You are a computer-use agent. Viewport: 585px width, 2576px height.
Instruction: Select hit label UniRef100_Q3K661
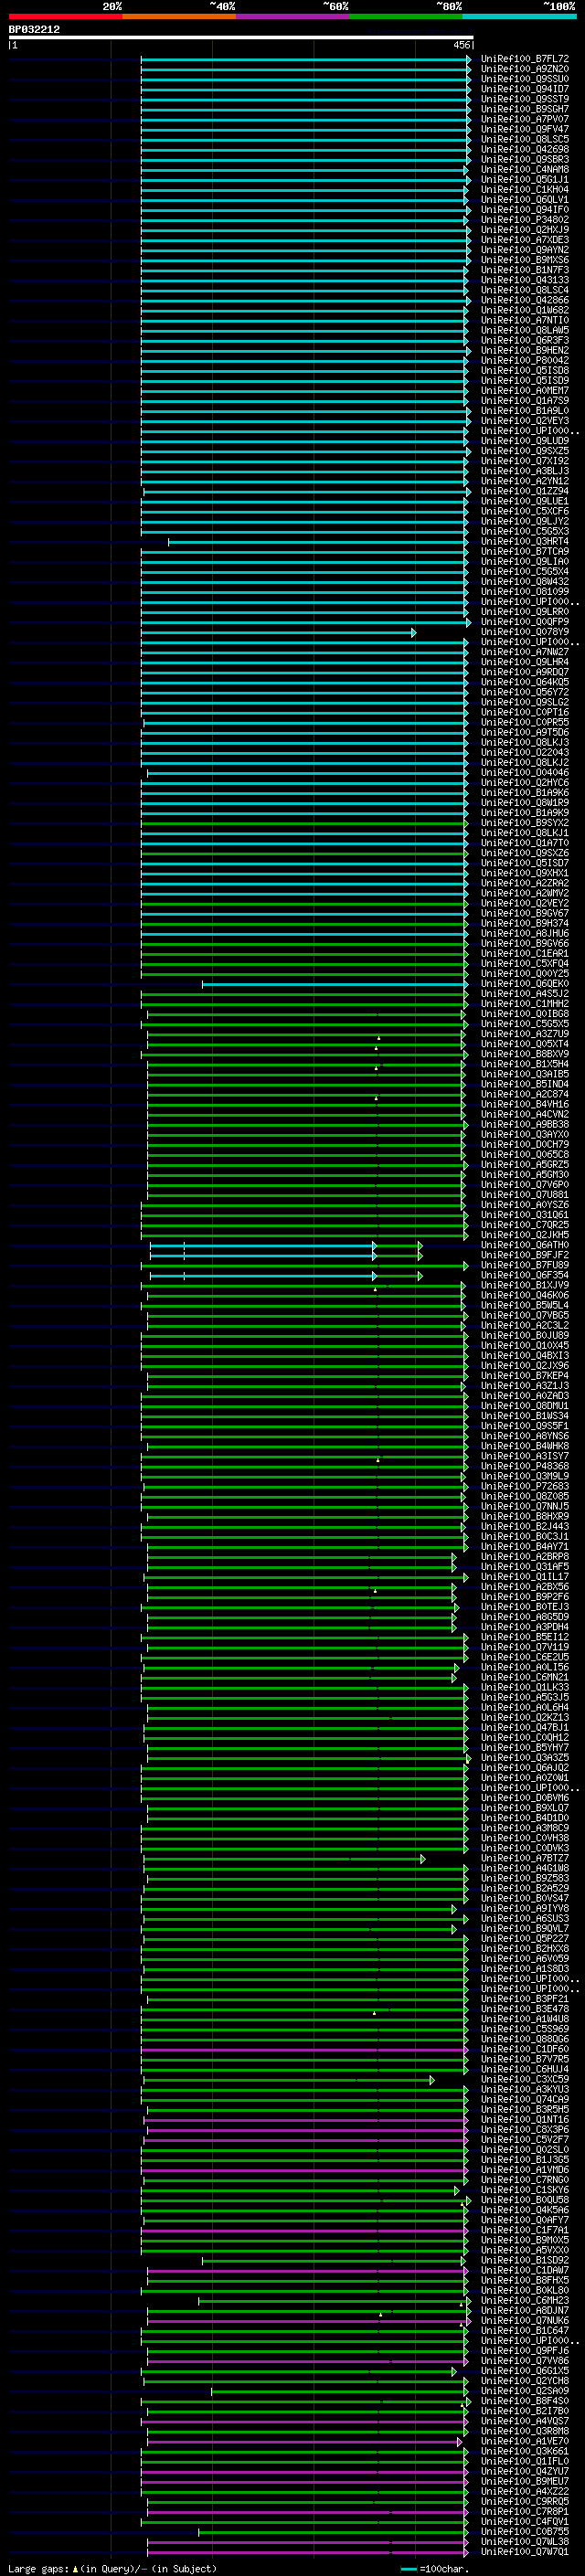pos(525,2451)
